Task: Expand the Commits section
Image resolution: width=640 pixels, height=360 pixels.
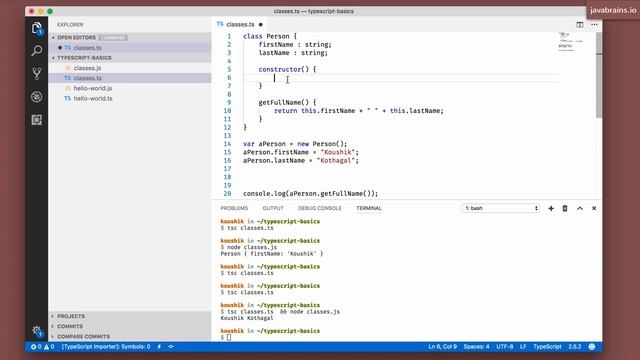Action: click(x=70, y=327)
